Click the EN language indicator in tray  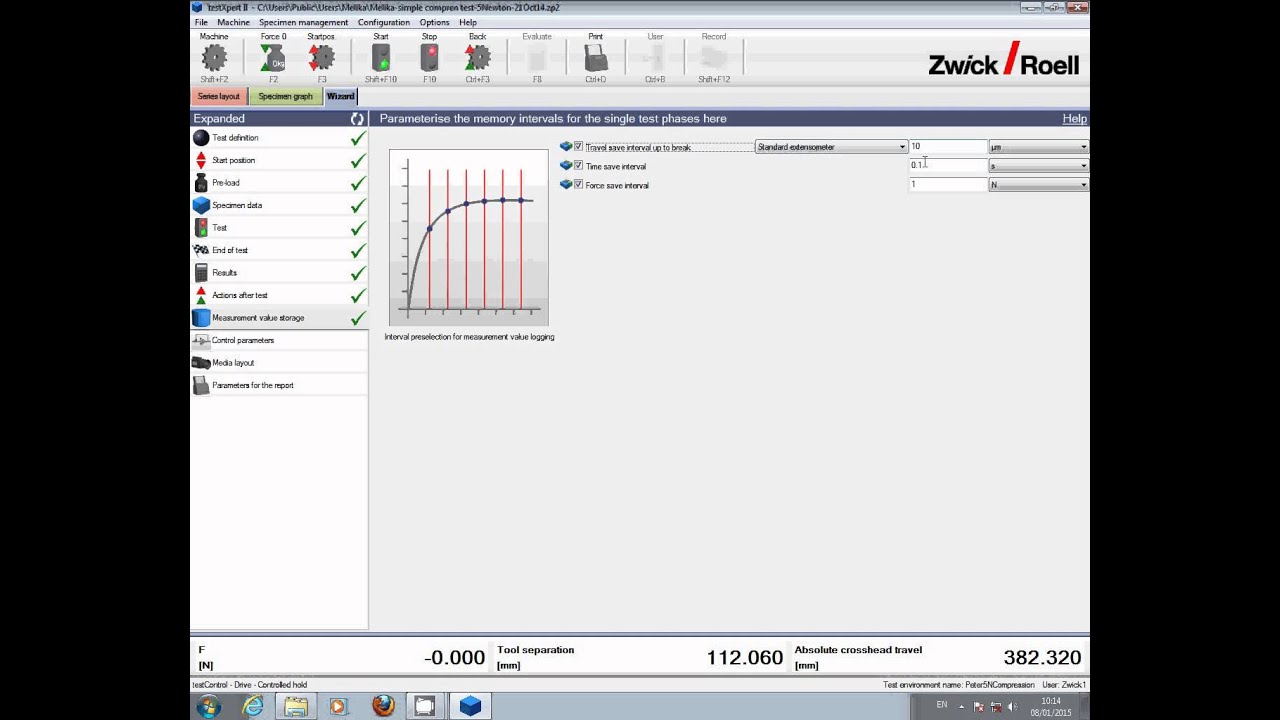click(941, 706)
